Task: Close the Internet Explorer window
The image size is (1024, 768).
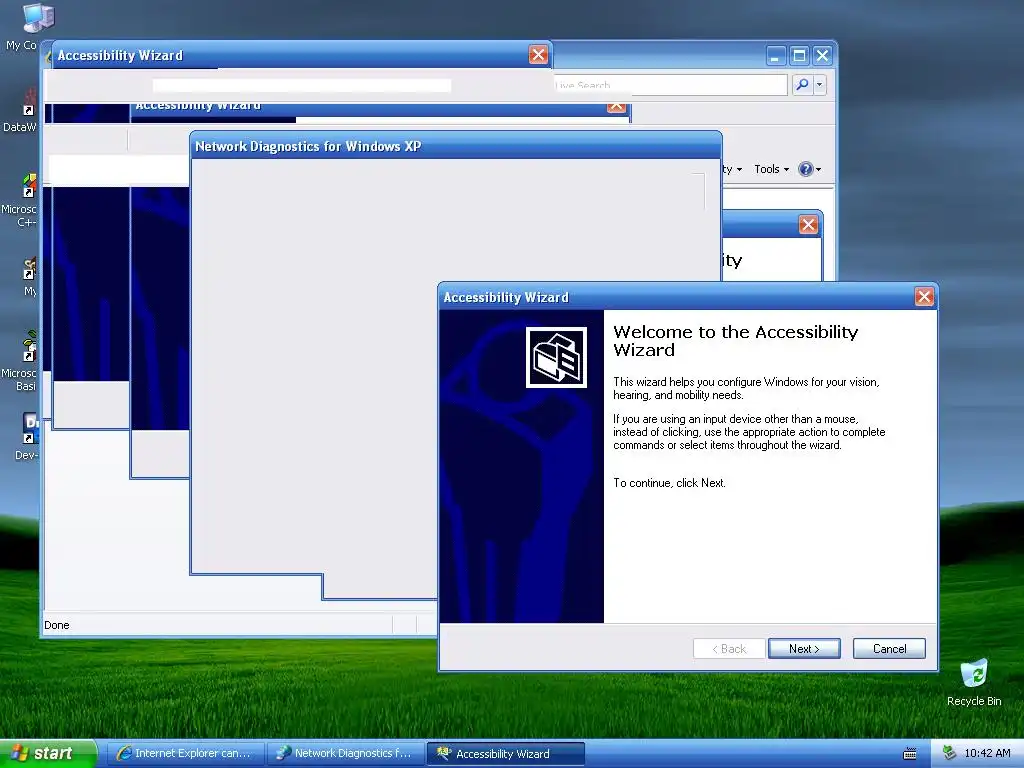Action: click(822, 56)
